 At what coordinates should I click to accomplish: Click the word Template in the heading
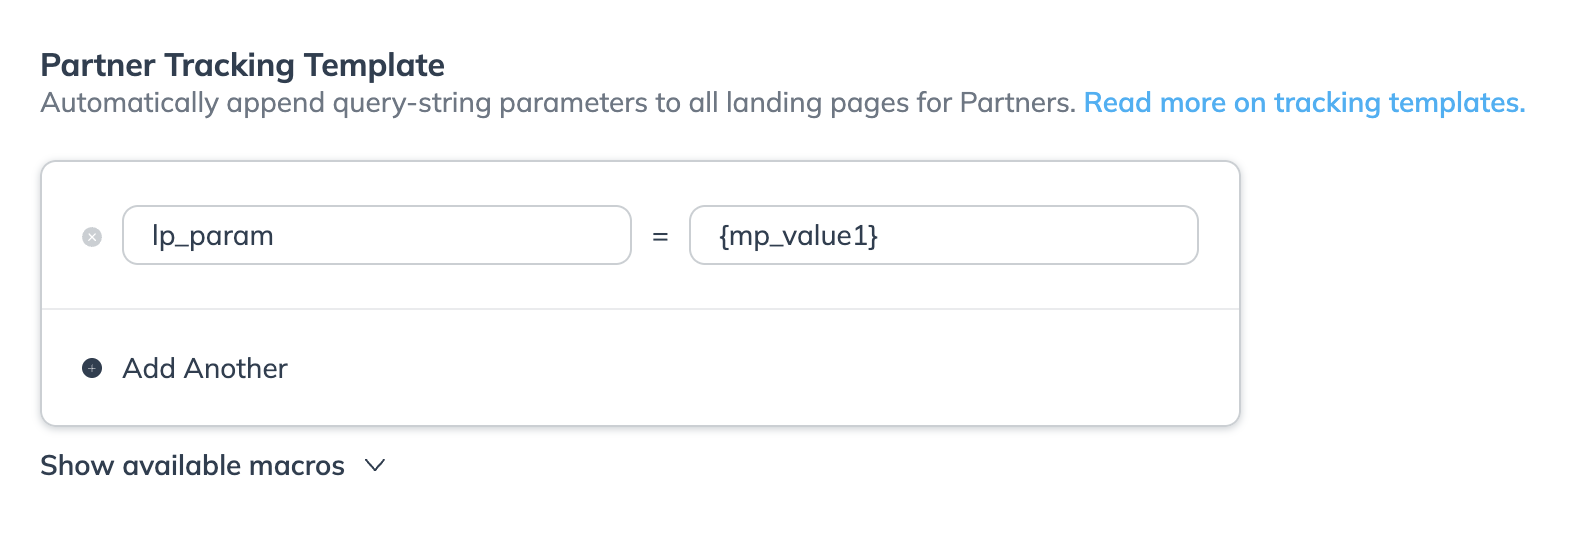(374, 65)
